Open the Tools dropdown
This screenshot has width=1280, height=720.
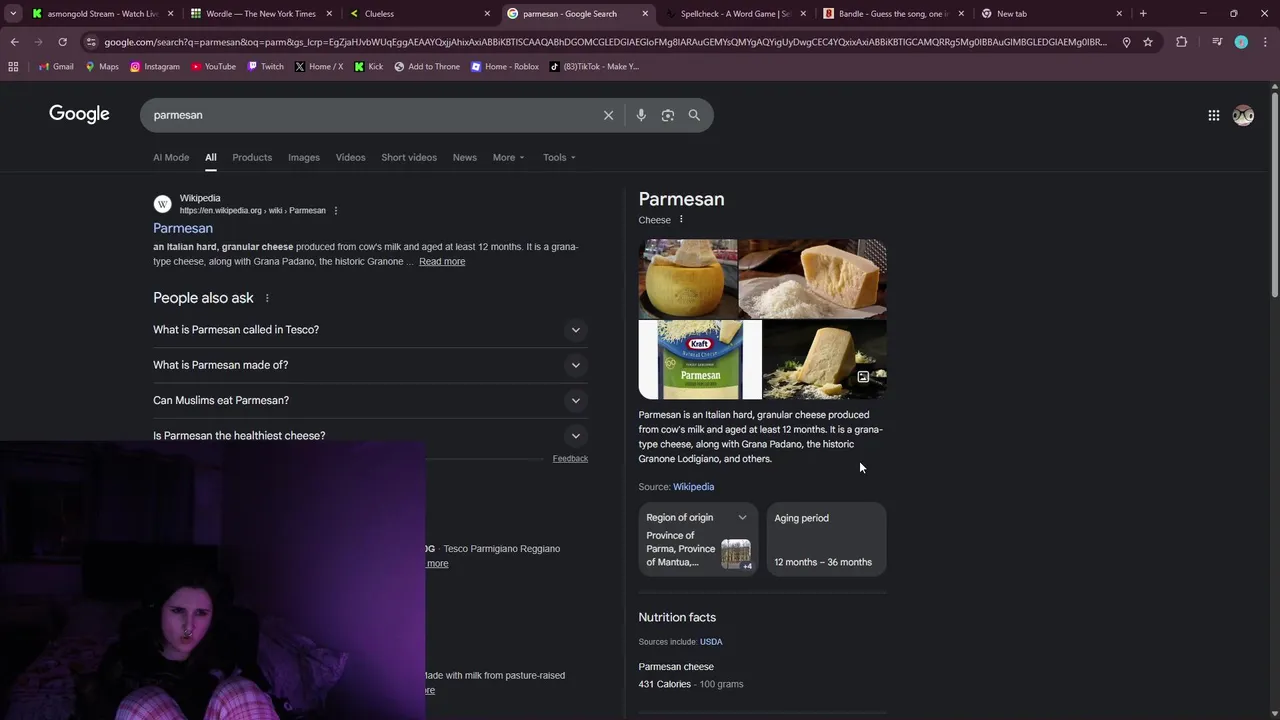pos(559,157)
